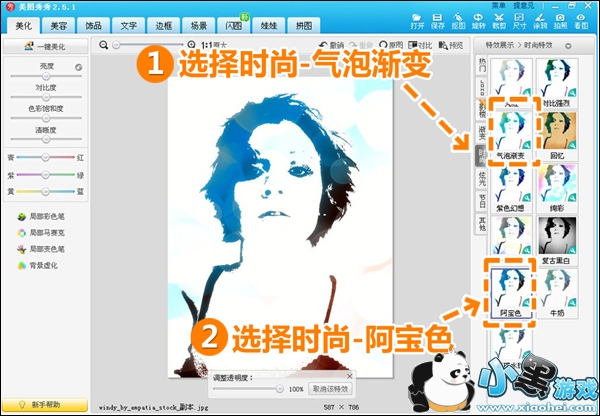
Task: Switch to the 闪图 tab
Action: (x=234, y=26)
